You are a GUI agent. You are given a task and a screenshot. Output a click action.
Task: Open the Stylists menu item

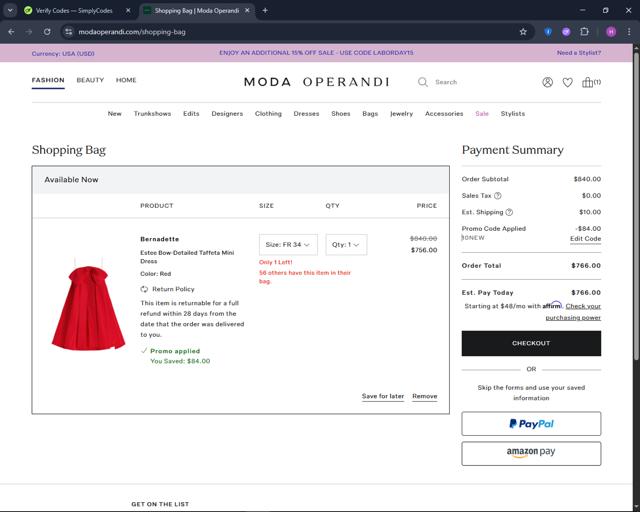513,114
